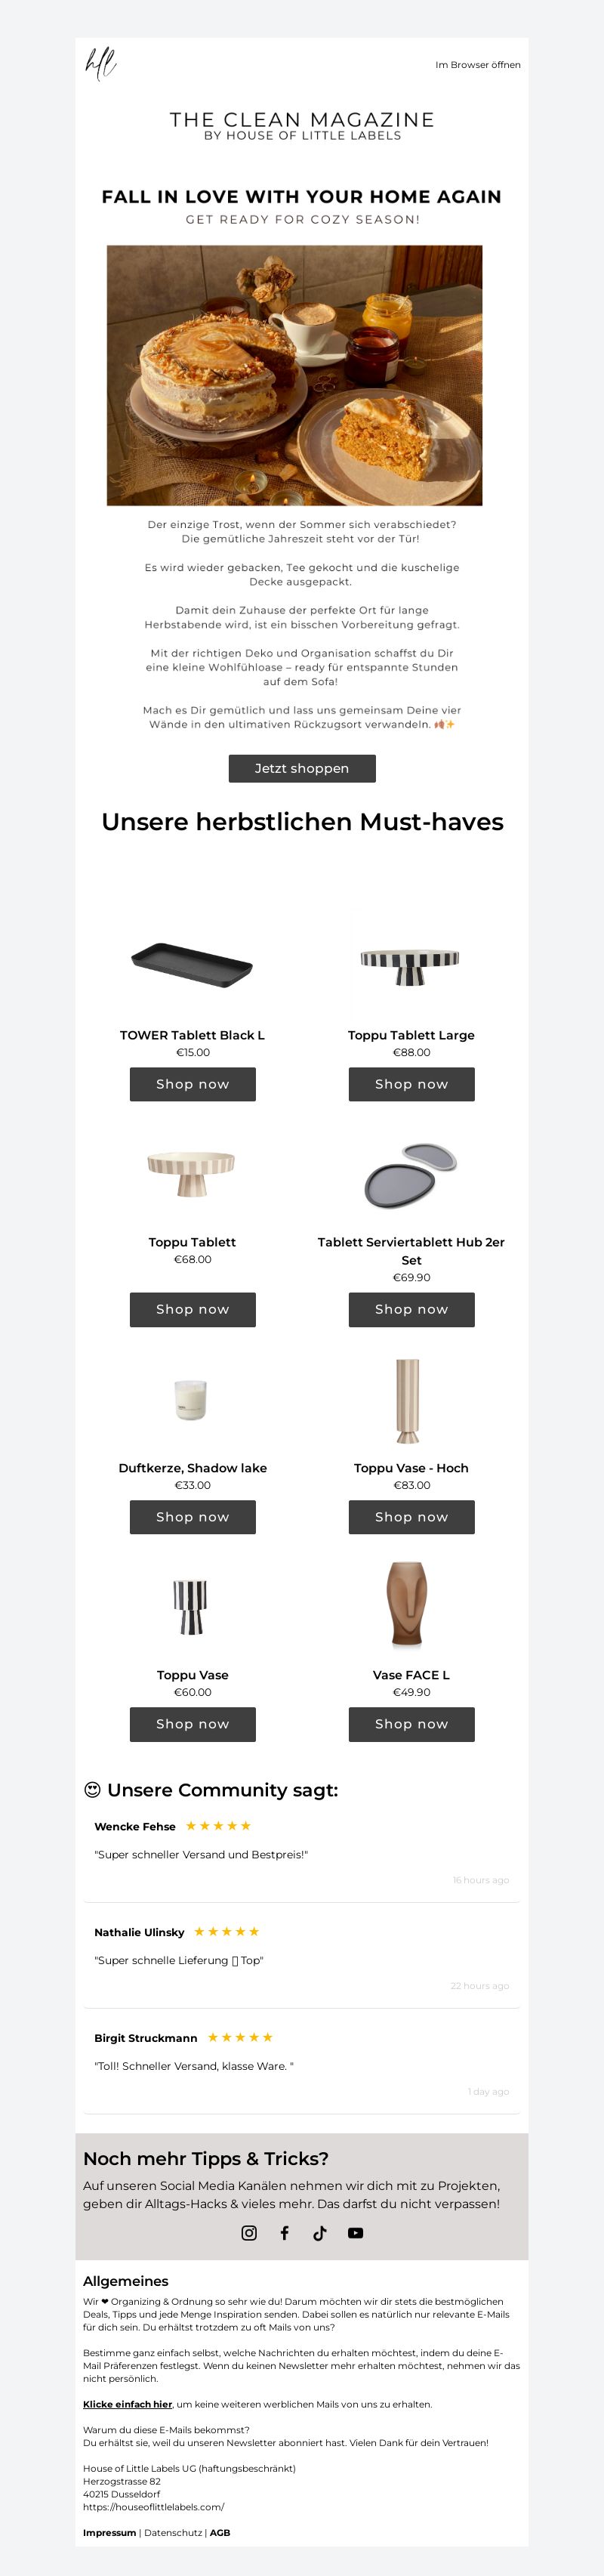This screenshot has width=604, height=2576.
Task: Open the AGB footer link
Action: point(220,2533)
